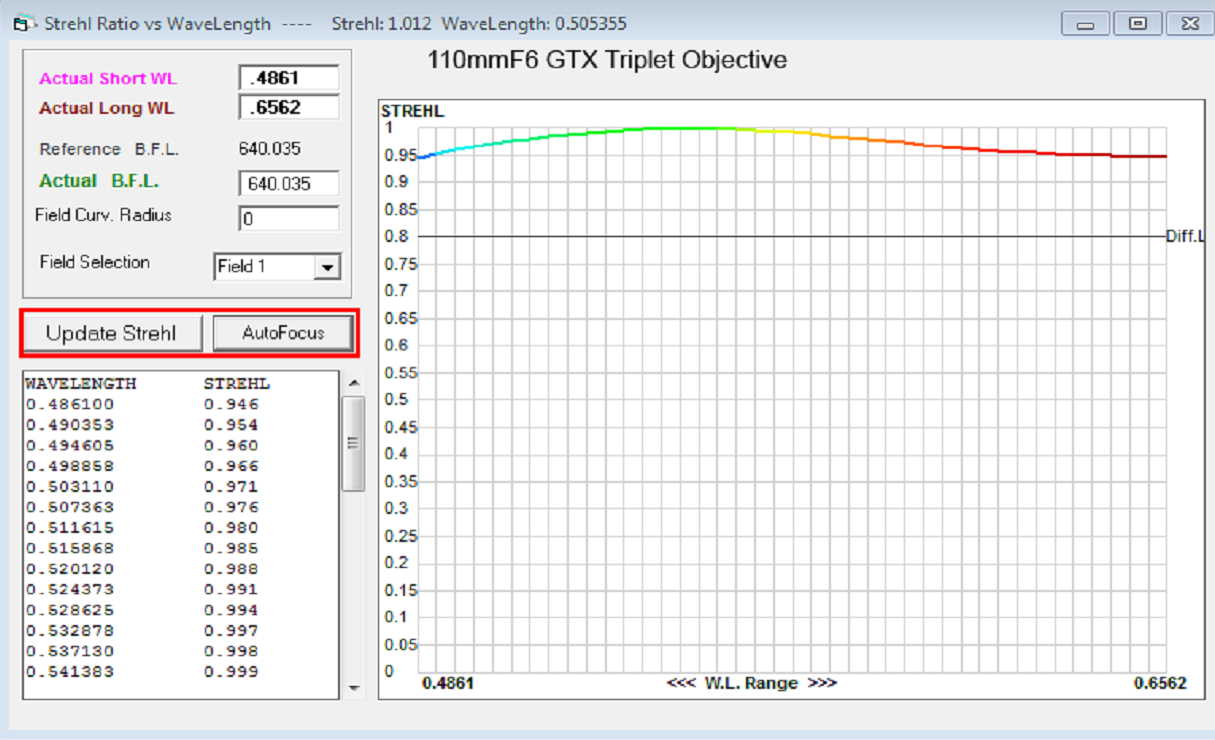This screenshot has height=740, width=1215.
Task: Click the Field Curv. Radius input
Action: [x=289, y=218]
